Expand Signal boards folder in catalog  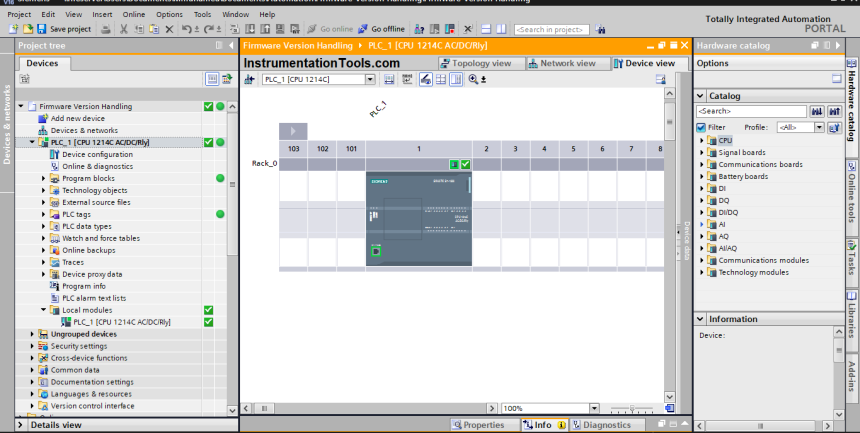point(702,152)
